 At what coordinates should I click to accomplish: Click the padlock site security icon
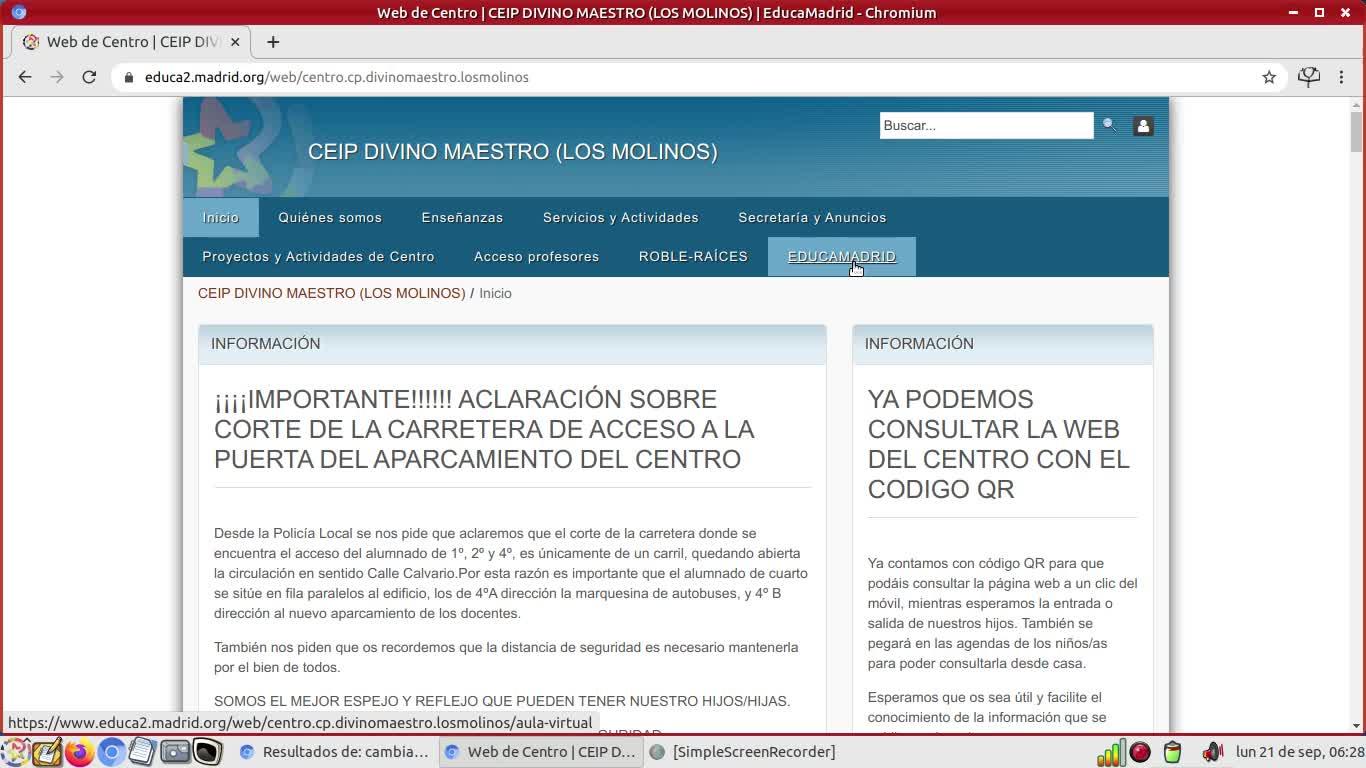128,77
